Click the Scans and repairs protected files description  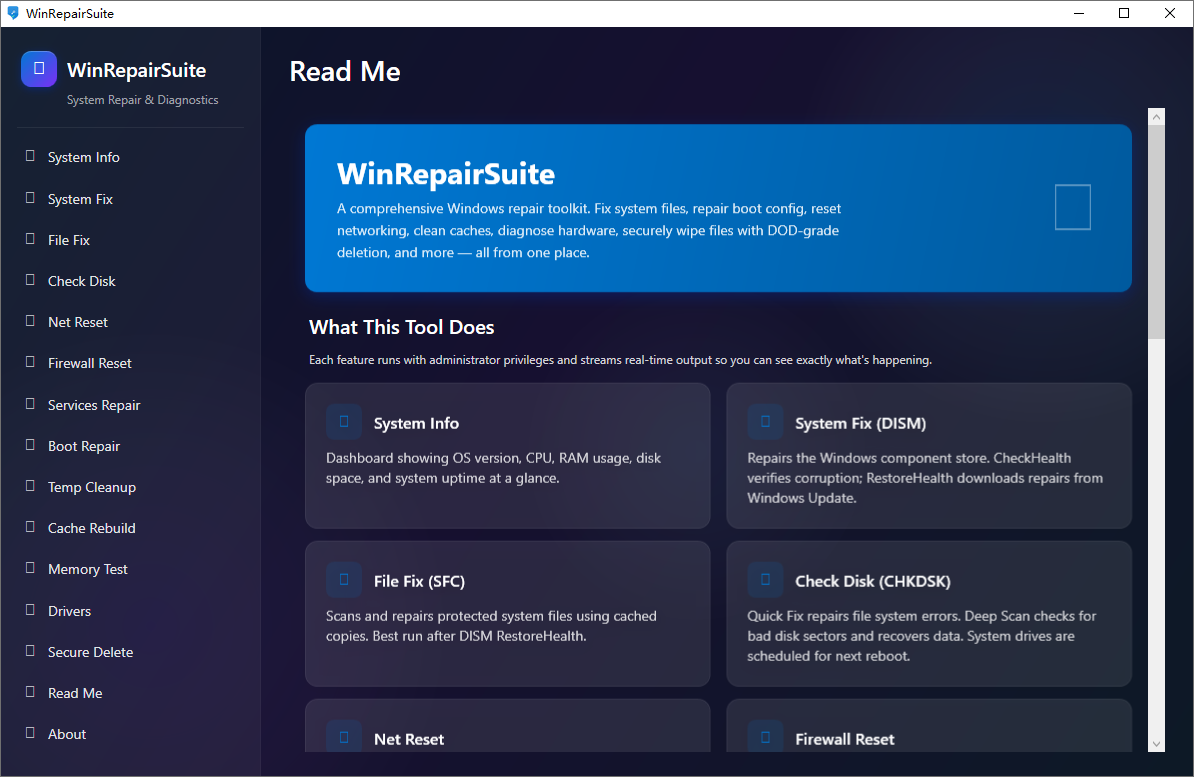[491, 625]
